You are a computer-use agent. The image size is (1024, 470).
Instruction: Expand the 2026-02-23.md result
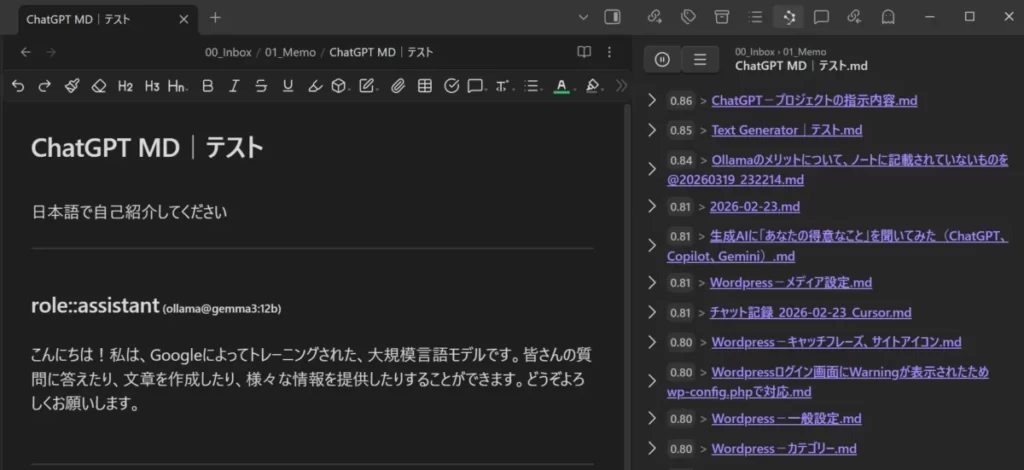tap(651, 206)
